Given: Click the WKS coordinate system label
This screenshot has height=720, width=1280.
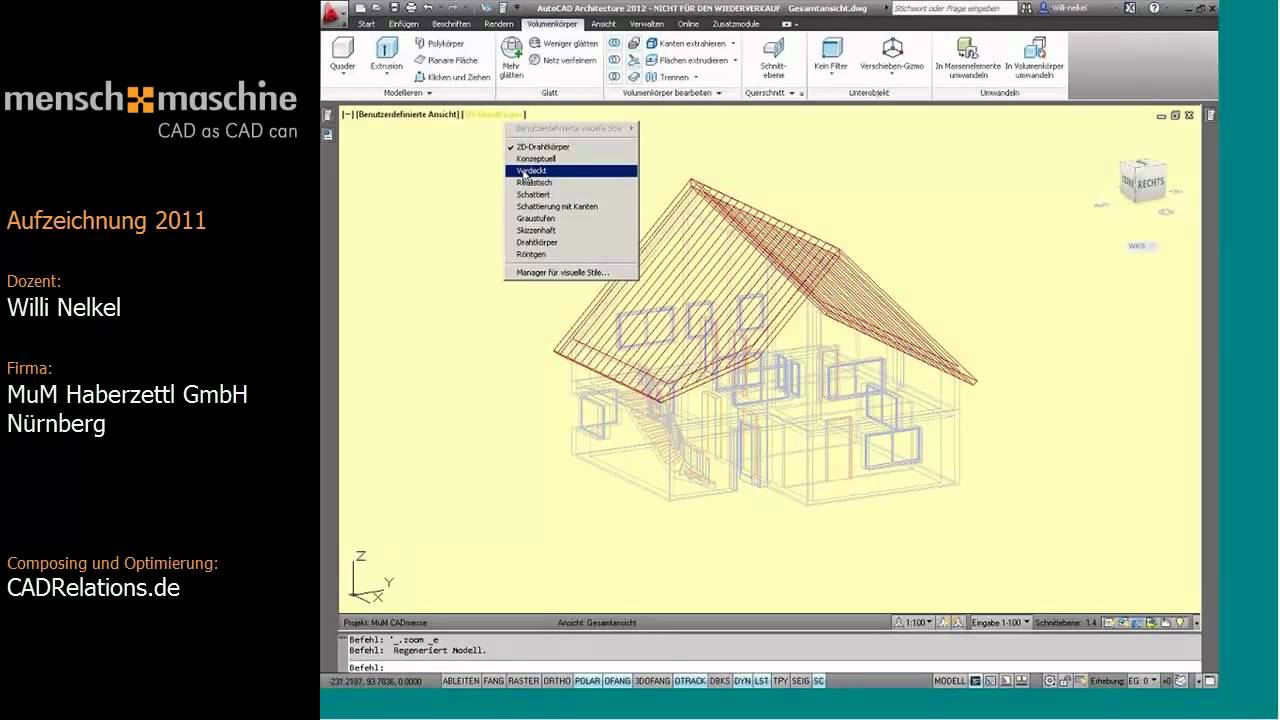Looking at the screenshot, I should [x=1136, y=246].
